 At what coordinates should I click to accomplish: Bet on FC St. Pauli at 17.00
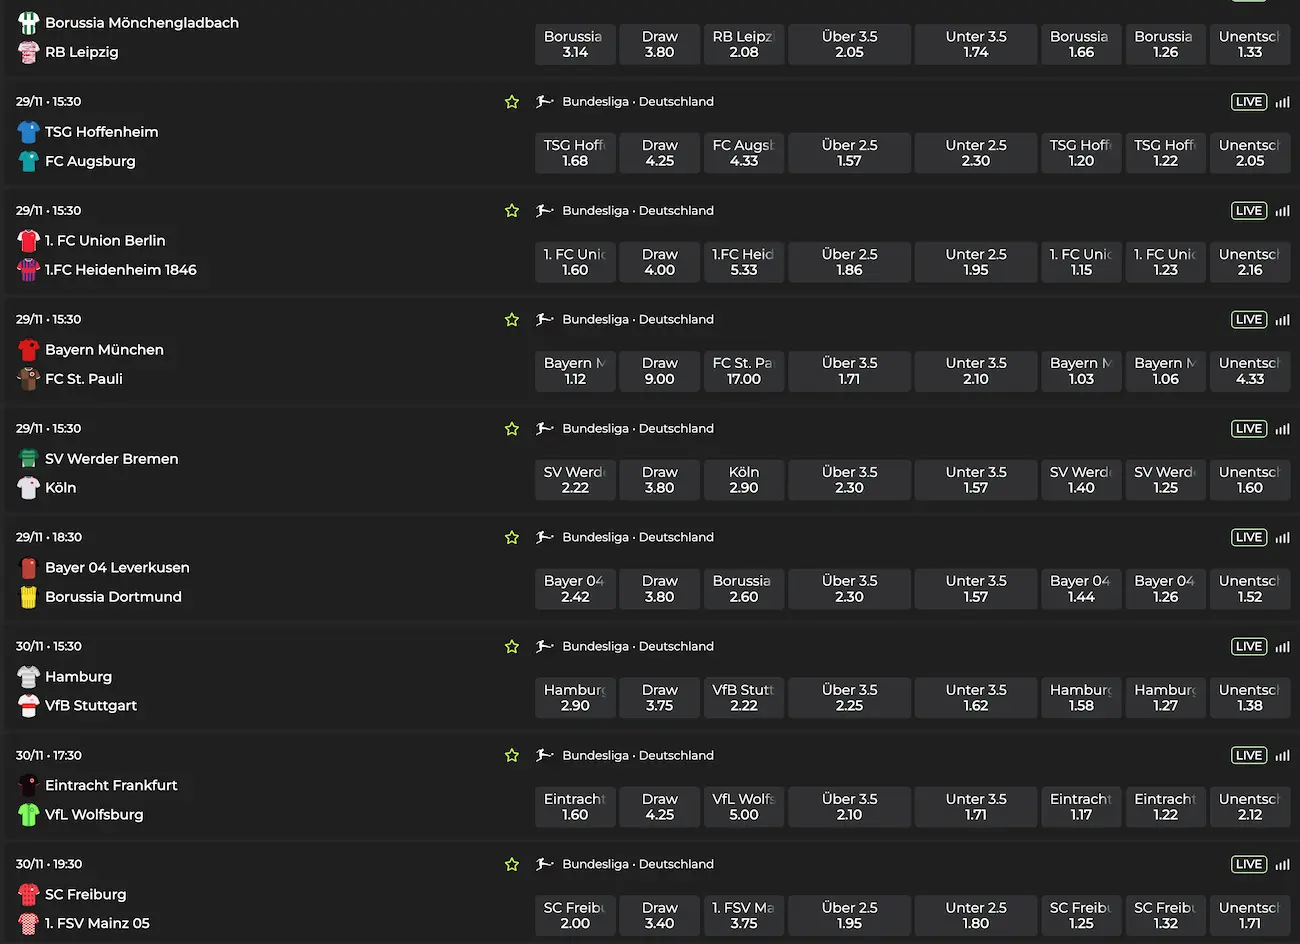pyautogui.click(x=743, y=371)
